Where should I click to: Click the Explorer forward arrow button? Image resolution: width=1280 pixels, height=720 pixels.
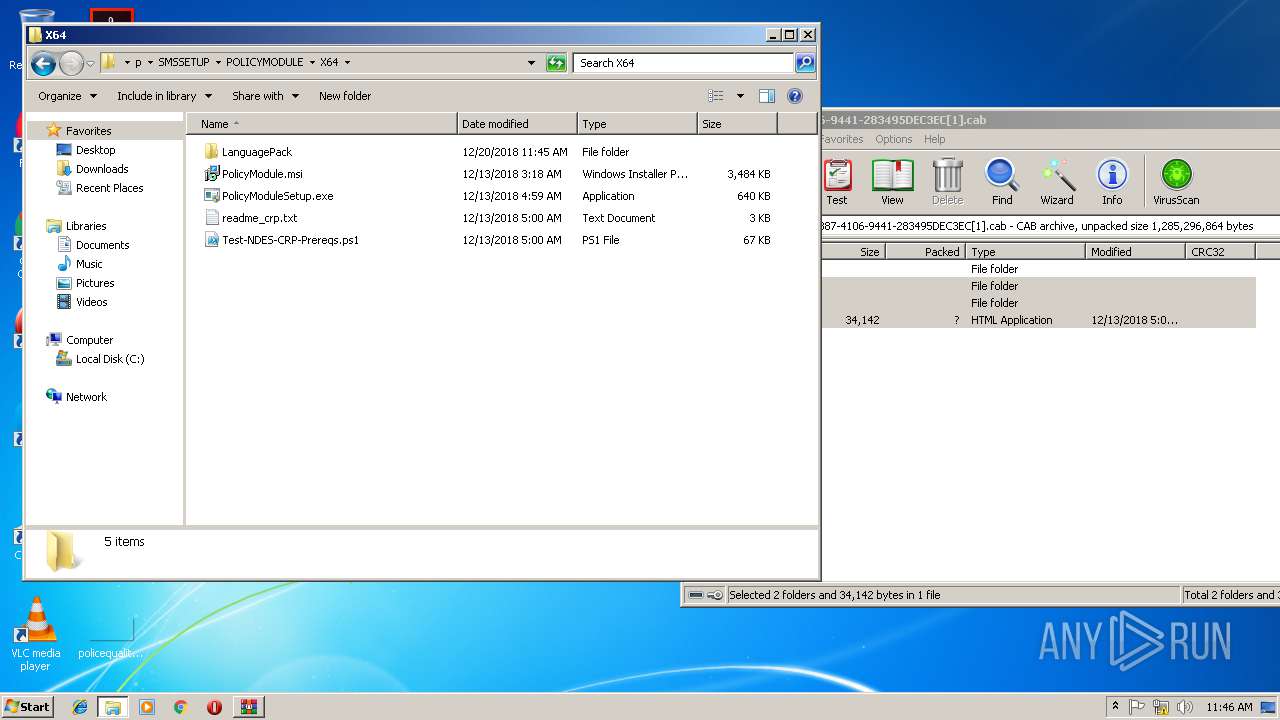[x=71, y=64]
